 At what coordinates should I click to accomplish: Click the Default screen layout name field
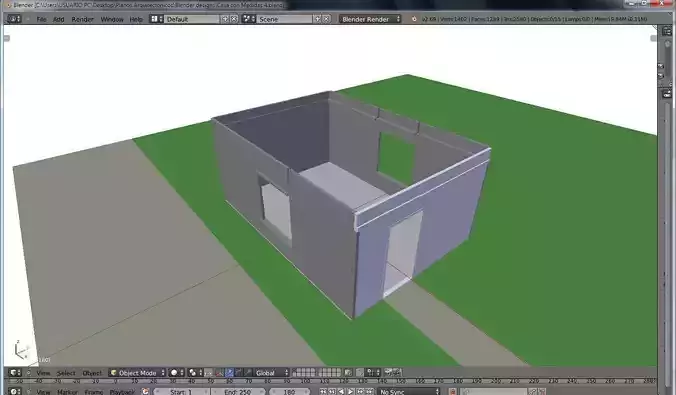[x=192, y=19]
